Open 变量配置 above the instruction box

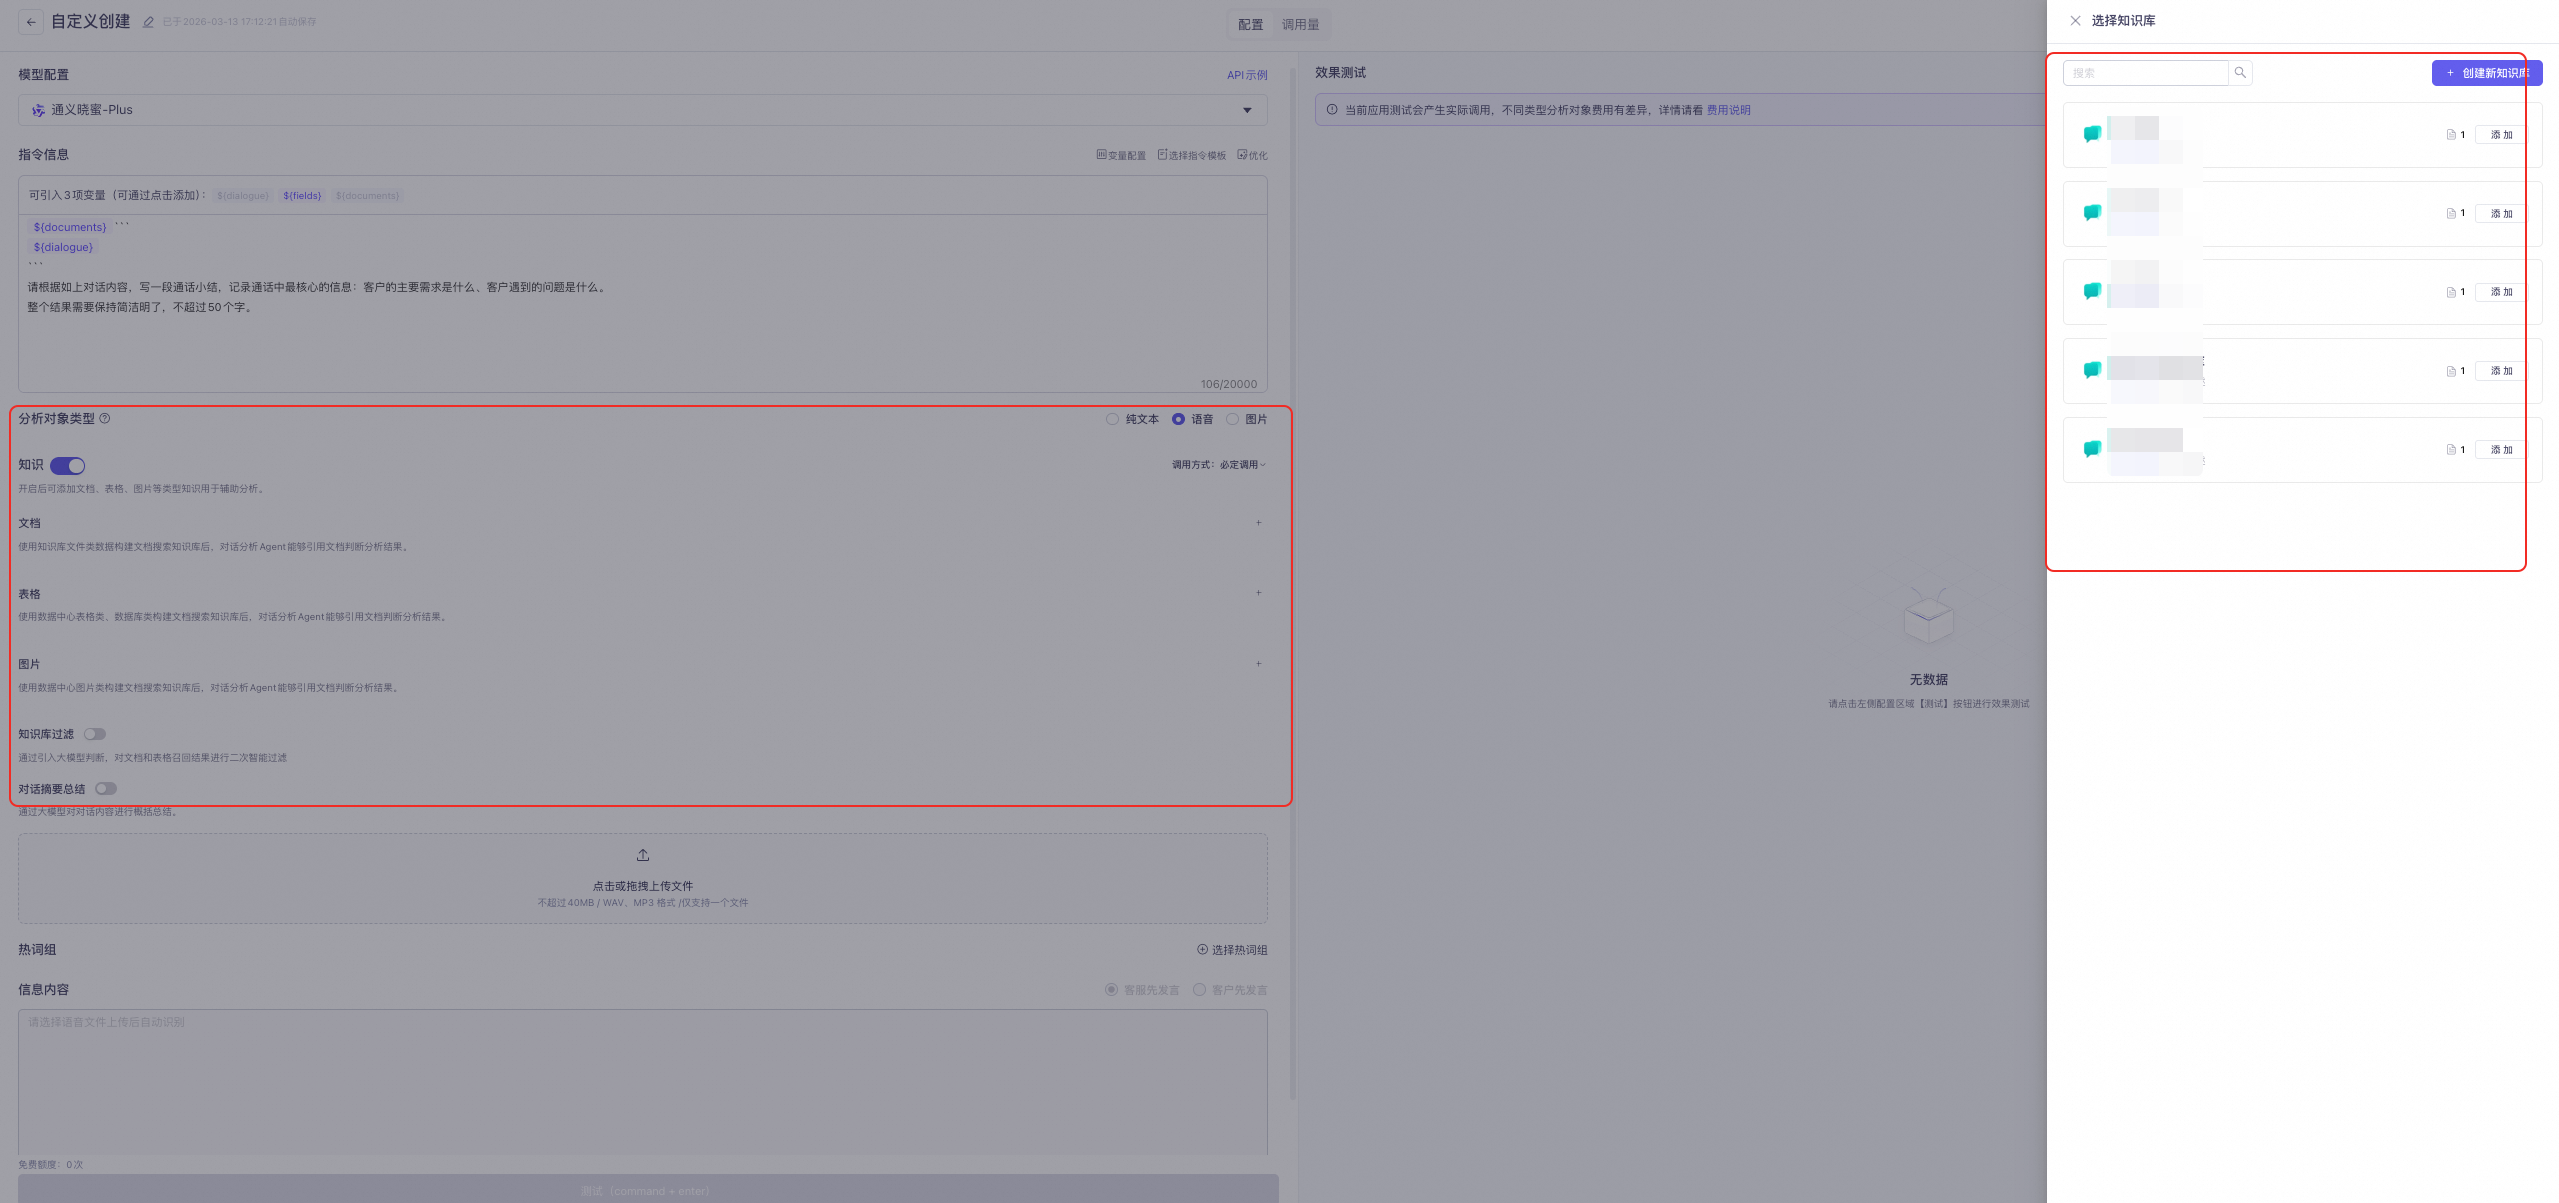tap(1121, 155)
